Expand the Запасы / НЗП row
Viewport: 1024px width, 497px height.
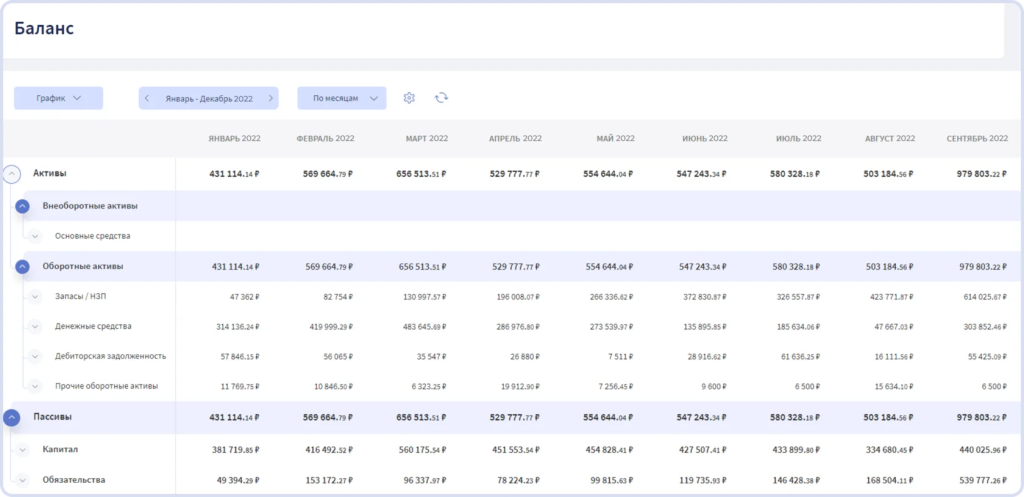pyautogui.click(x=35, y=297)
